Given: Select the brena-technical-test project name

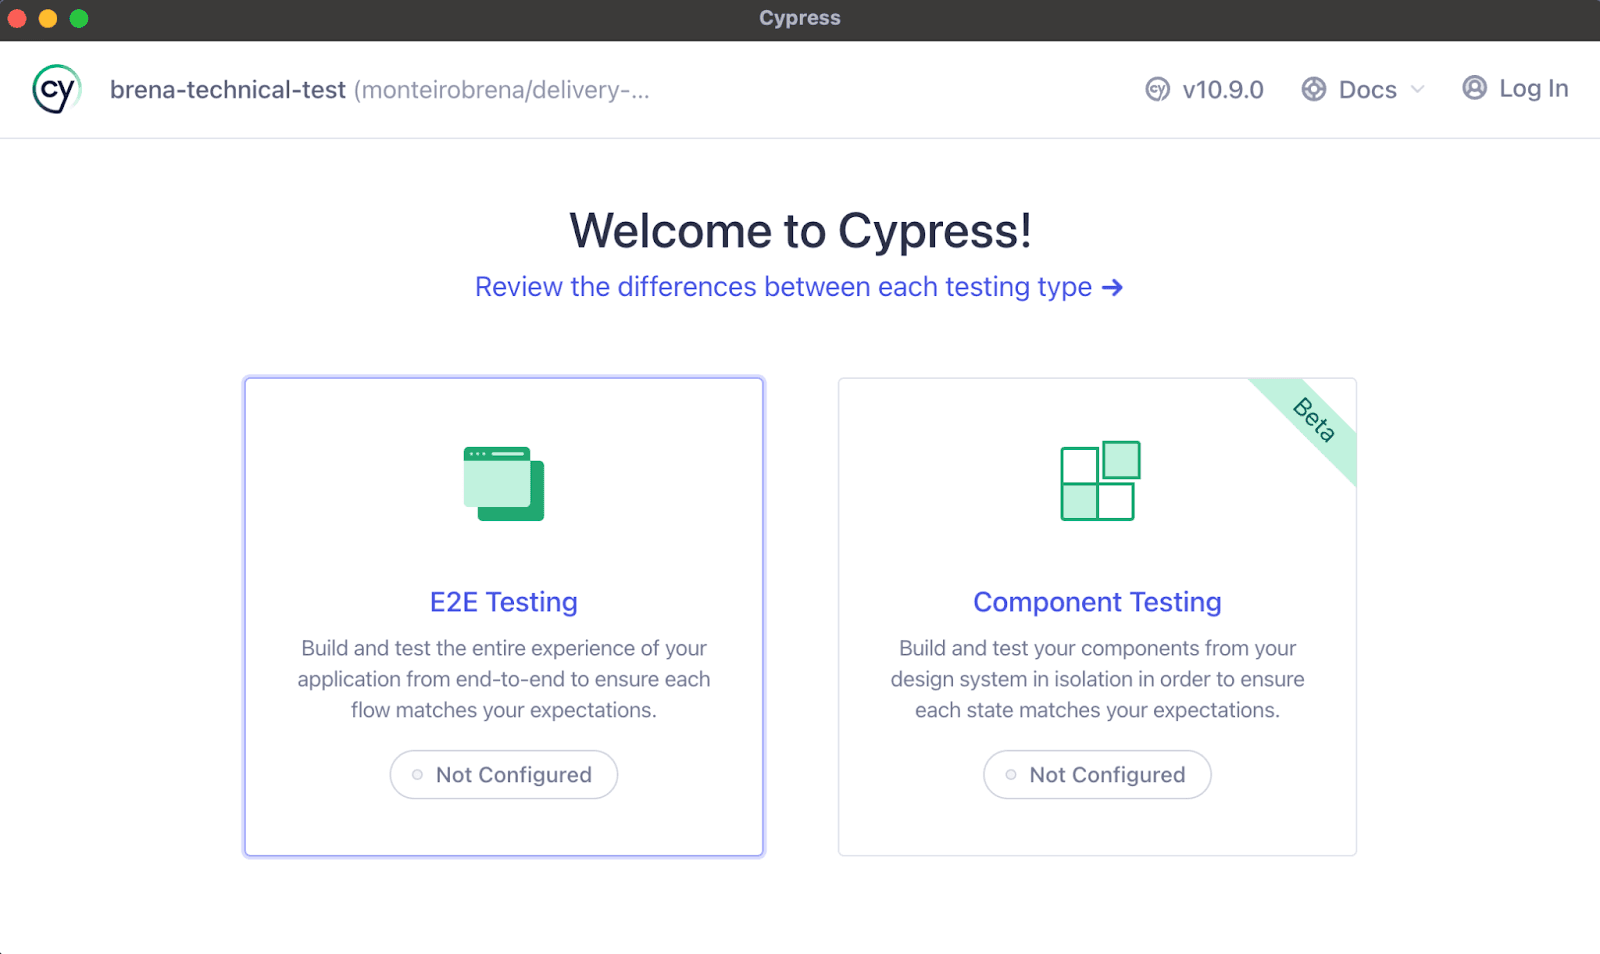Looking at the screenshot, I should (228, 89).
